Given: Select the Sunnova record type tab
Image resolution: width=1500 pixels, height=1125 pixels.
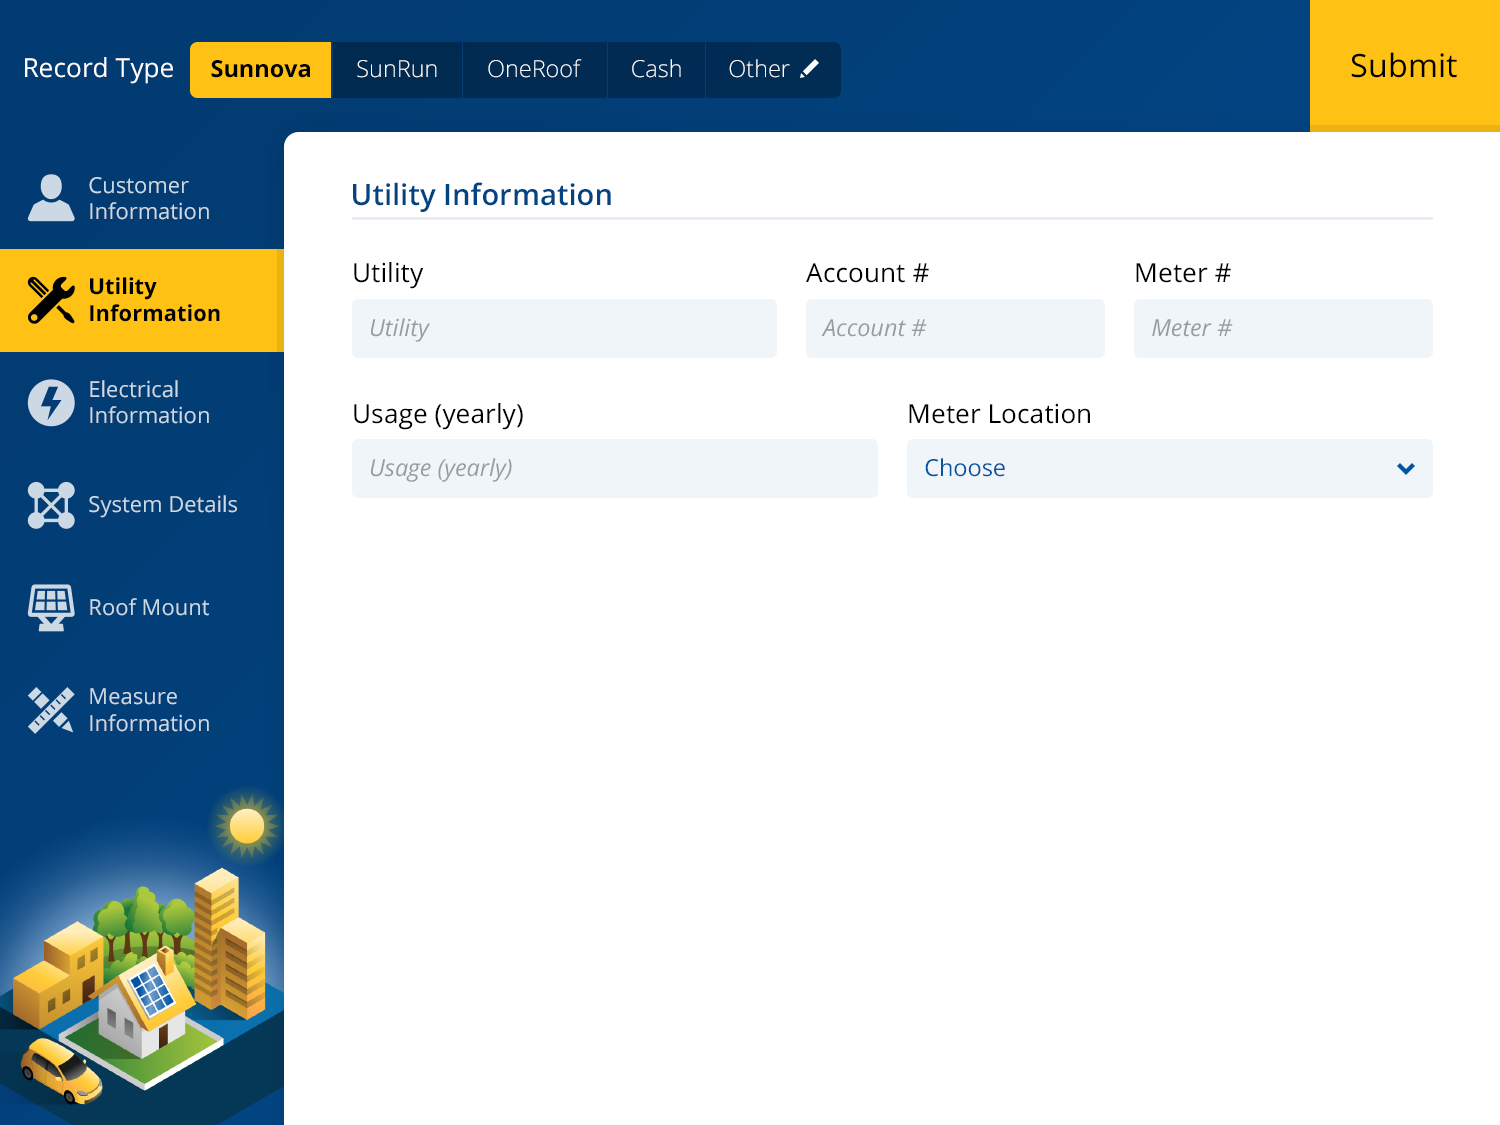Looking at the screenshot, I should pos(261,70).
